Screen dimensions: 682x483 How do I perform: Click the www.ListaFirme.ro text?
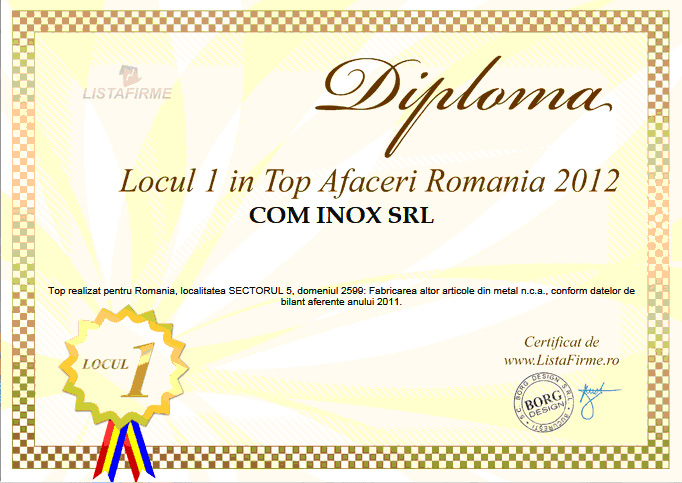tap(562, 360)
